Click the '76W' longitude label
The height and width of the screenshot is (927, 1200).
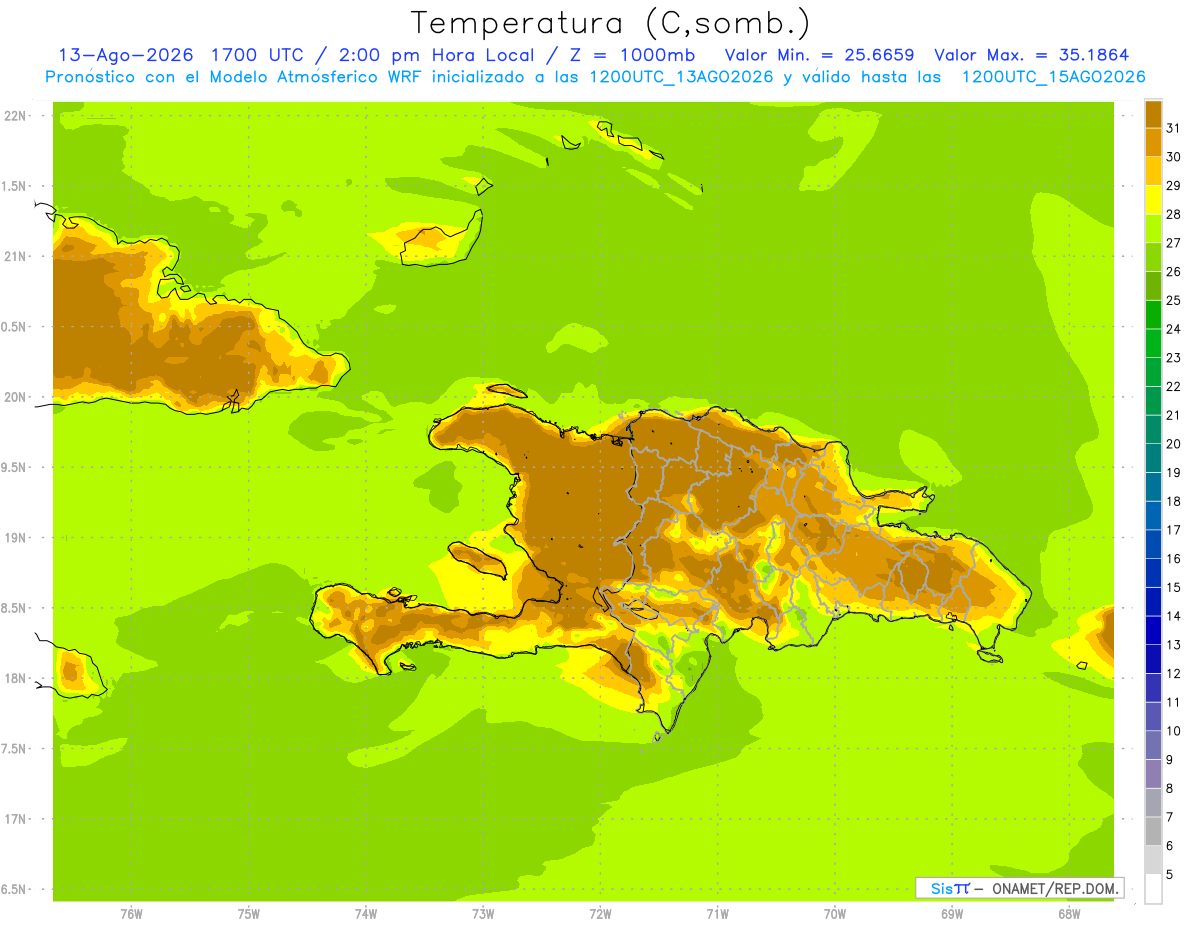(x=131, y=914)
